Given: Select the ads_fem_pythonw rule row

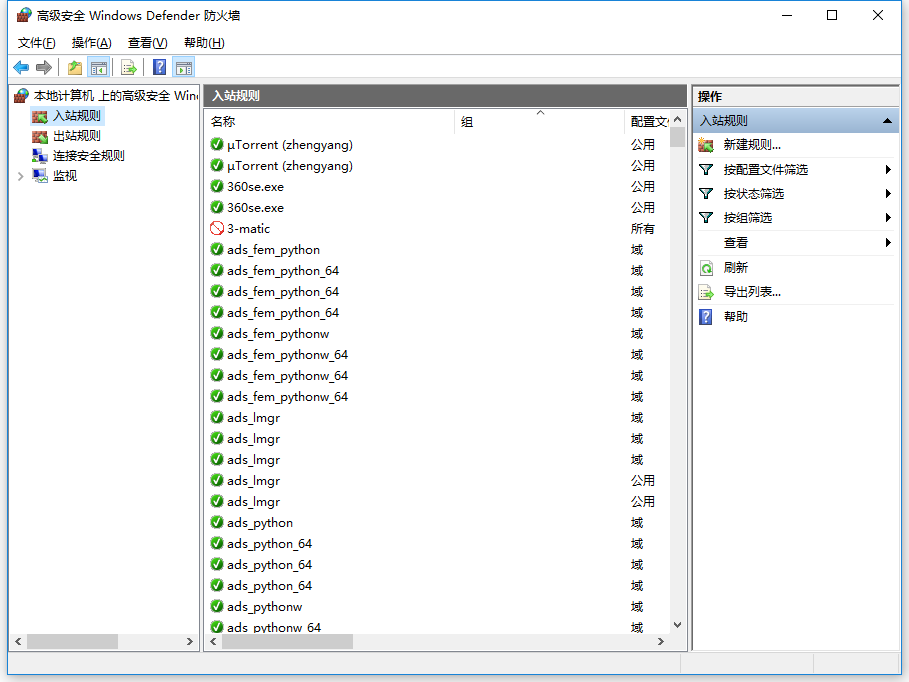Looking at the screenshot, I should tap(438, 333).
